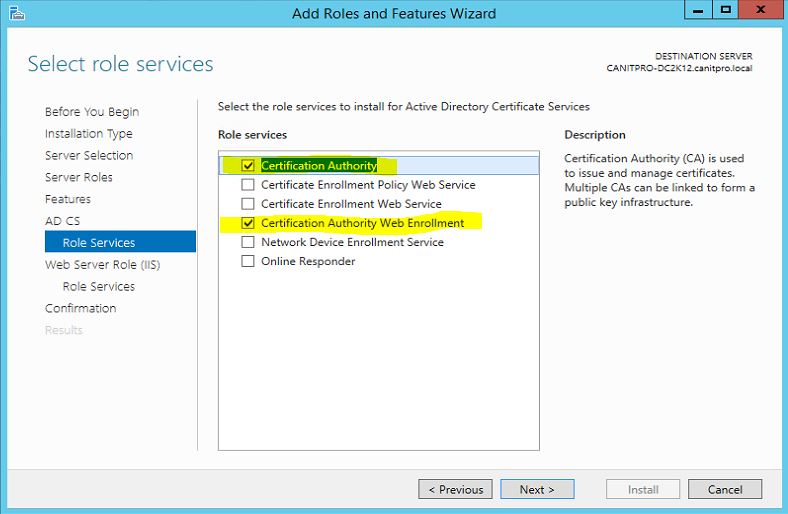The width and height of the screenshot is (788, 514).
Task: Open the Confirmation step
Action: [80, 309]
